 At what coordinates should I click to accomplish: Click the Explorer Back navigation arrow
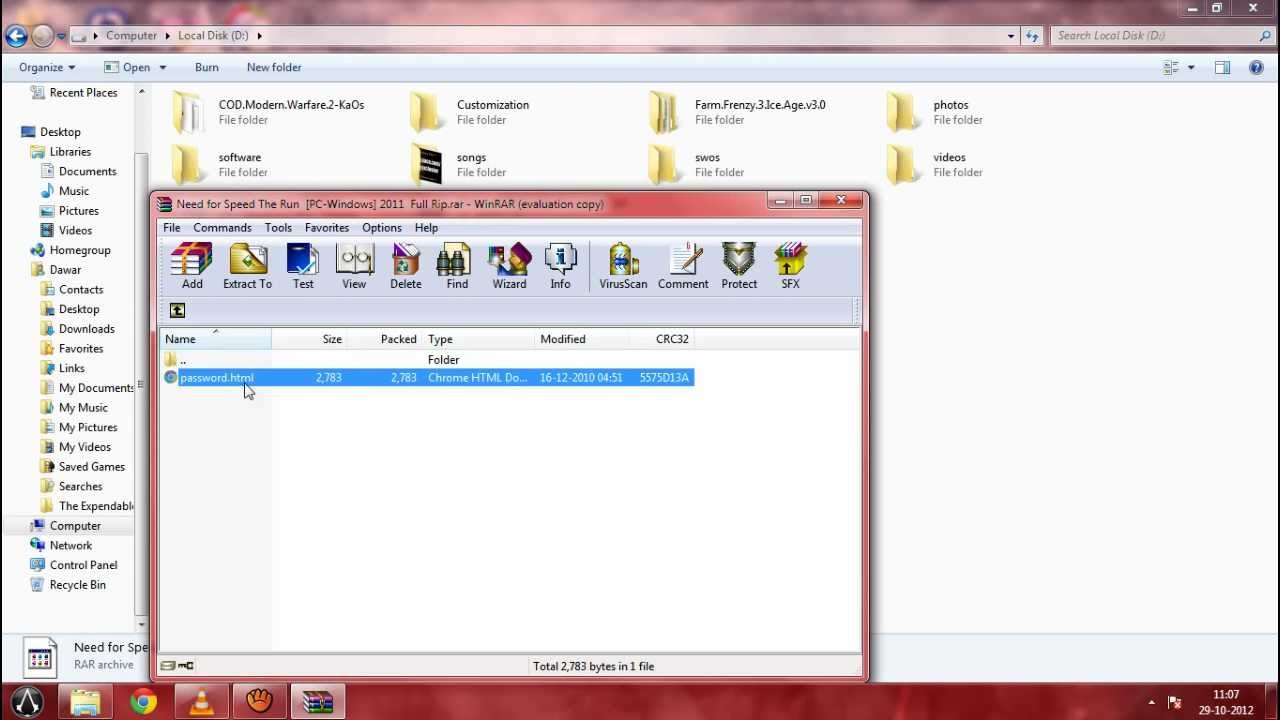click(x=15, y=36)
